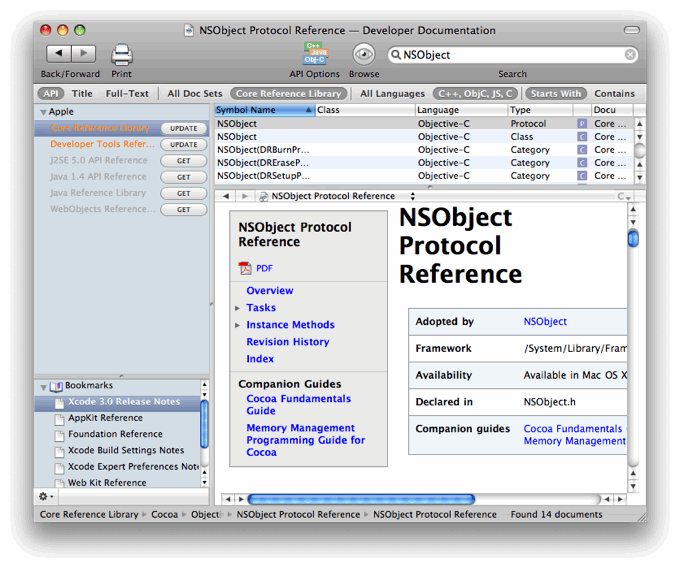Open the C language popup at path bar right
Image resolution: width=680 pixels, height=568 pixels.
(624, 196)
